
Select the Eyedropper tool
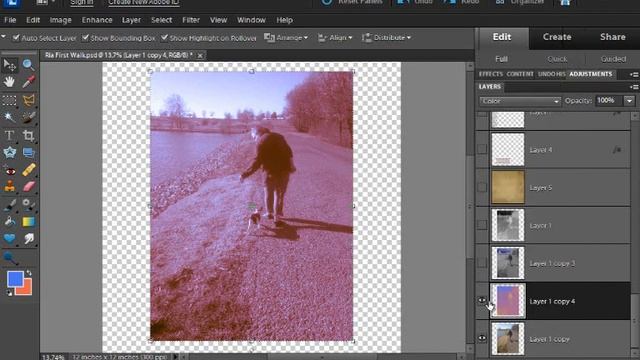(28, 82)
